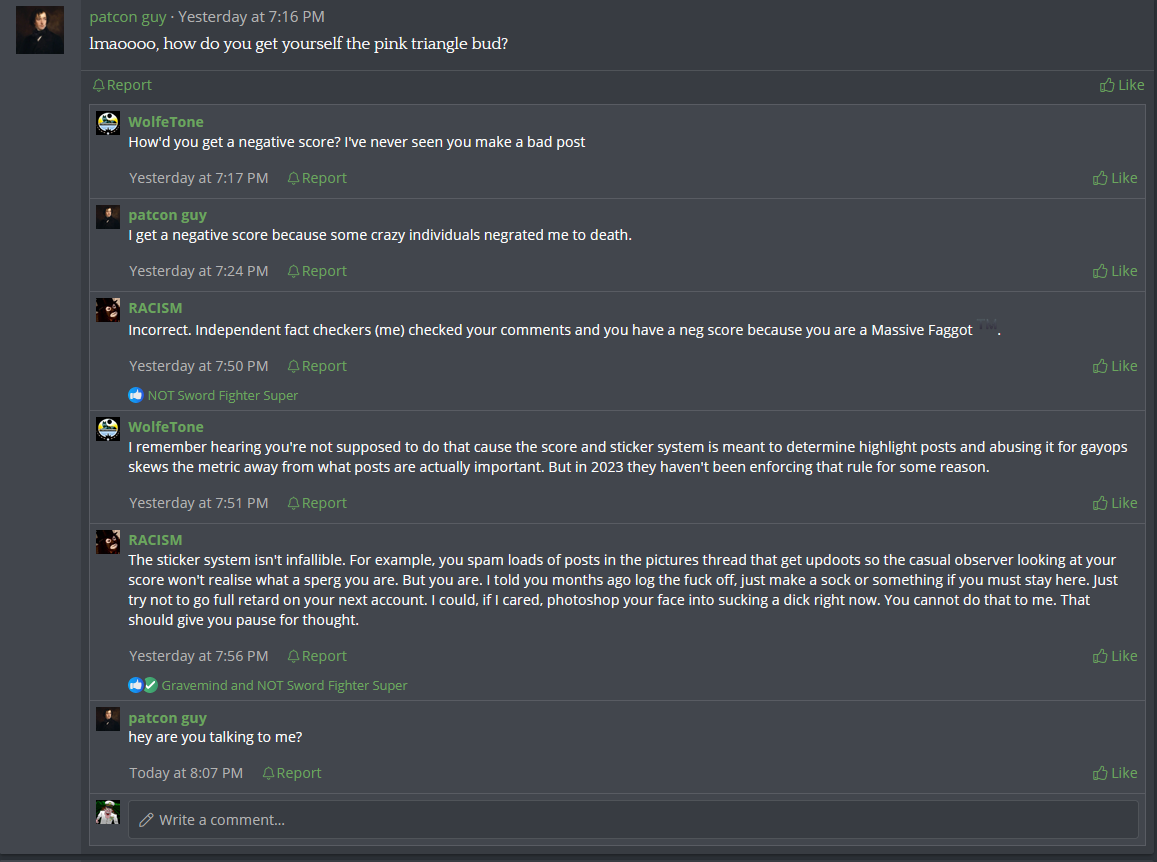Screen dimensions: 1157x862
Task: Open the Gravemind and NOT Sword Fighter Super reactions list
Action: coord(284,686)
